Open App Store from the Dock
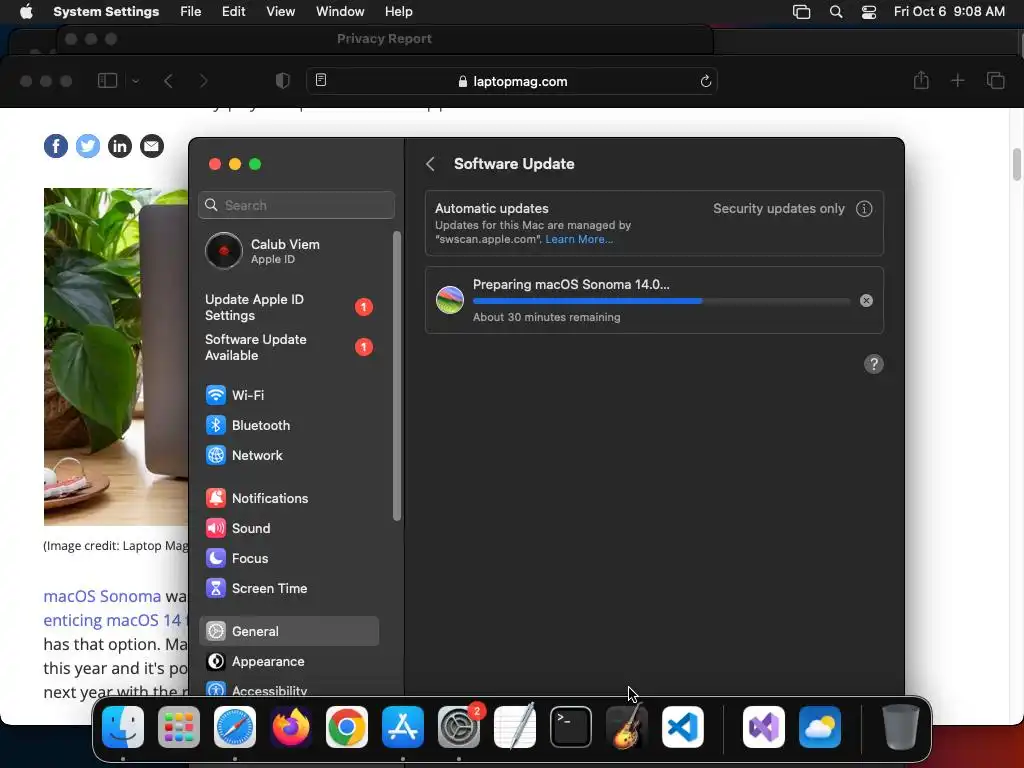 point(403,727)
